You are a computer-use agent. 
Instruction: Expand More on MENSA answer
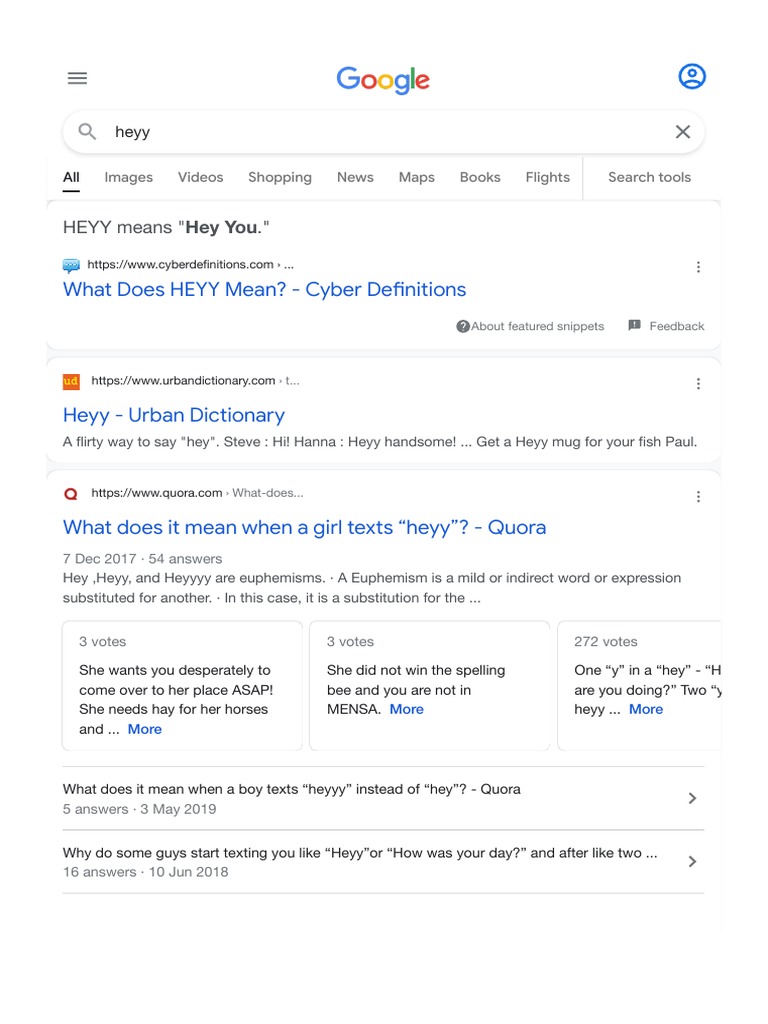[x=406, y=709]
